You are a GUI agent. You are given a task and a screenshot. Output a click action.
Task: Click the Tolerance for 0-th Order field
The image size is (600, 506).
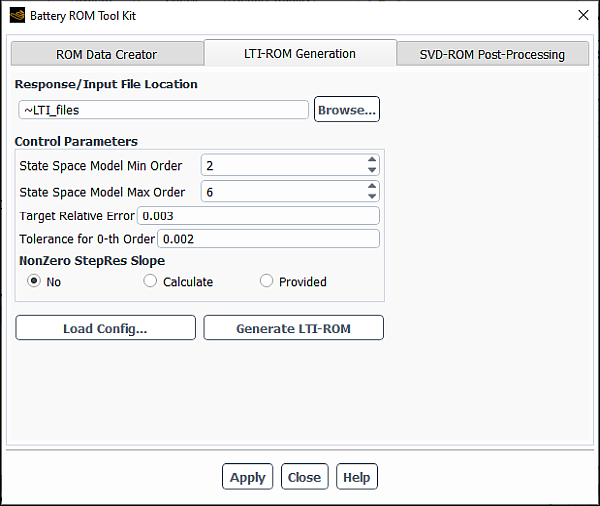[269, 238]
